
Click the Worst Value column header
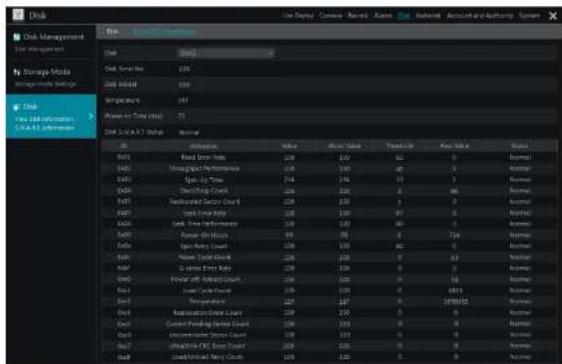pos(344,146)
